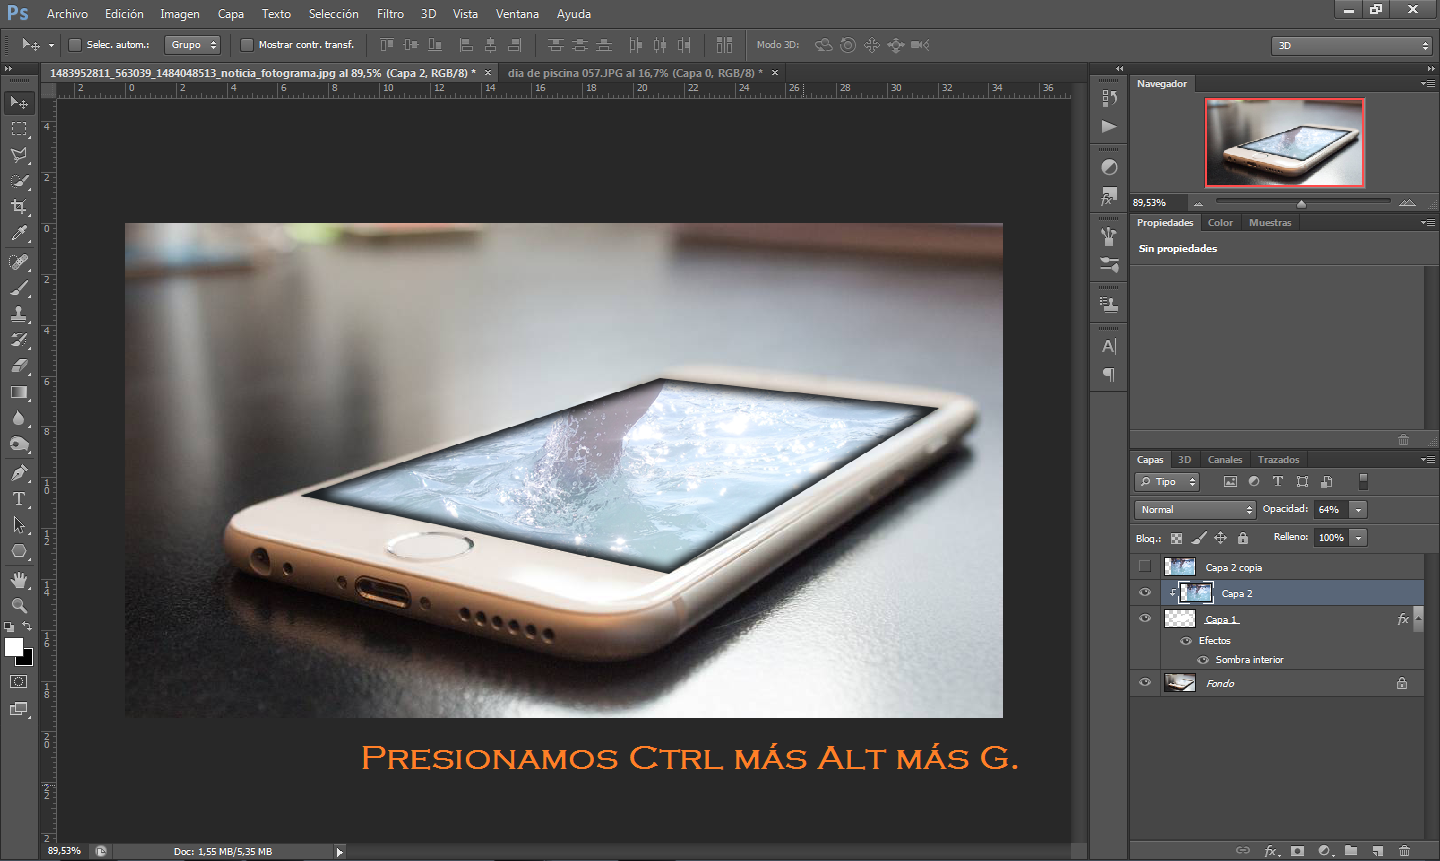Hide the Efectos of Capa 1
Image resolution: width=1440 pixels, height=861 pixels.
(x=1186, y=641)
